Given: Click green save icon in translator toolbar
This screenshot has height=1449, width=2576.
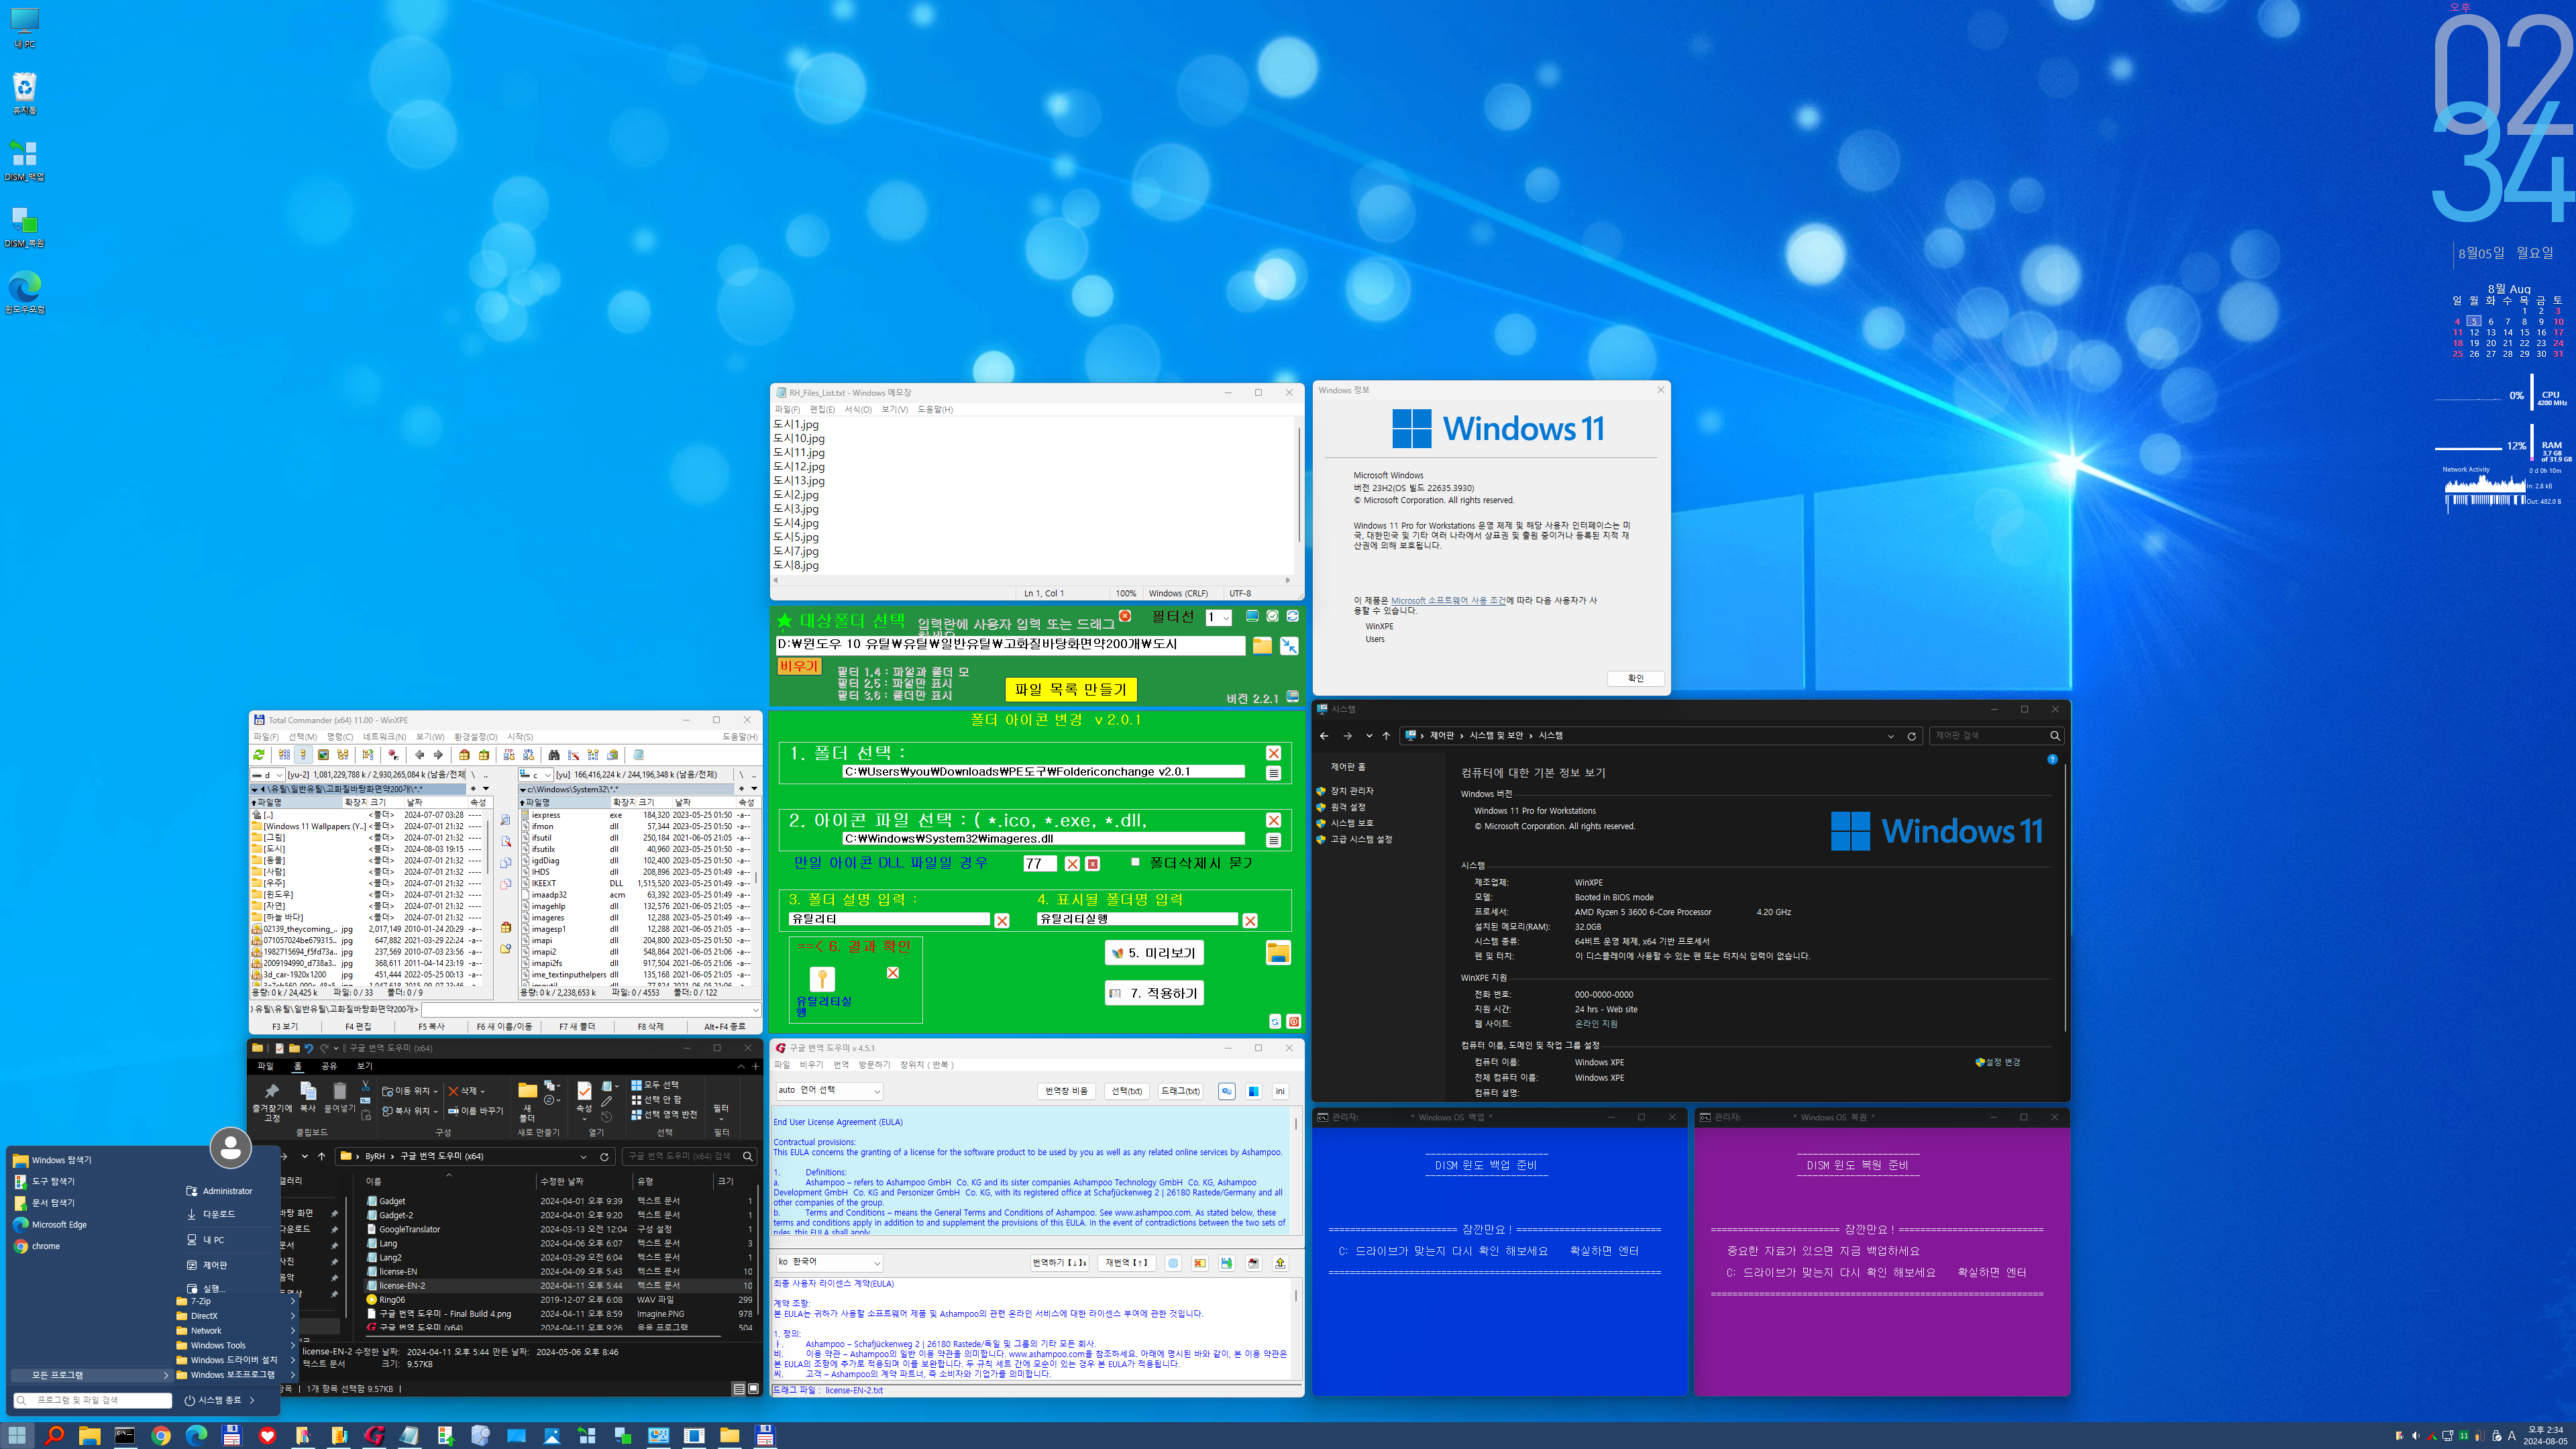Looking at the screenshot, I should (1227, 1263).
